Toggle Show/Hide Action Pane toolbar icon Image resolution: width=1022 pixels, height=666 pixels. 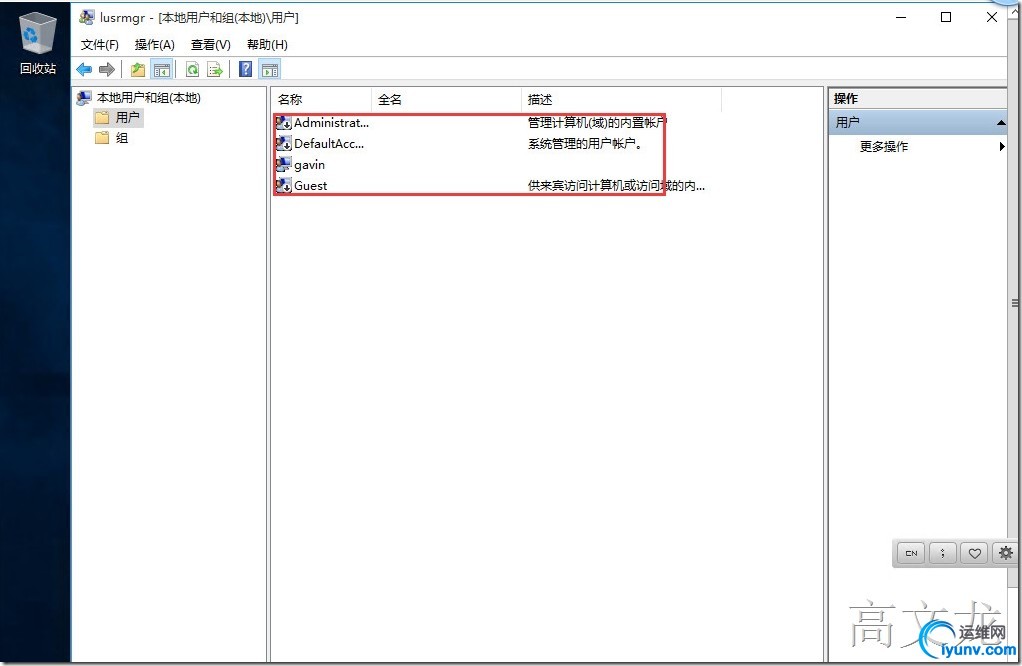coord(270,69)
